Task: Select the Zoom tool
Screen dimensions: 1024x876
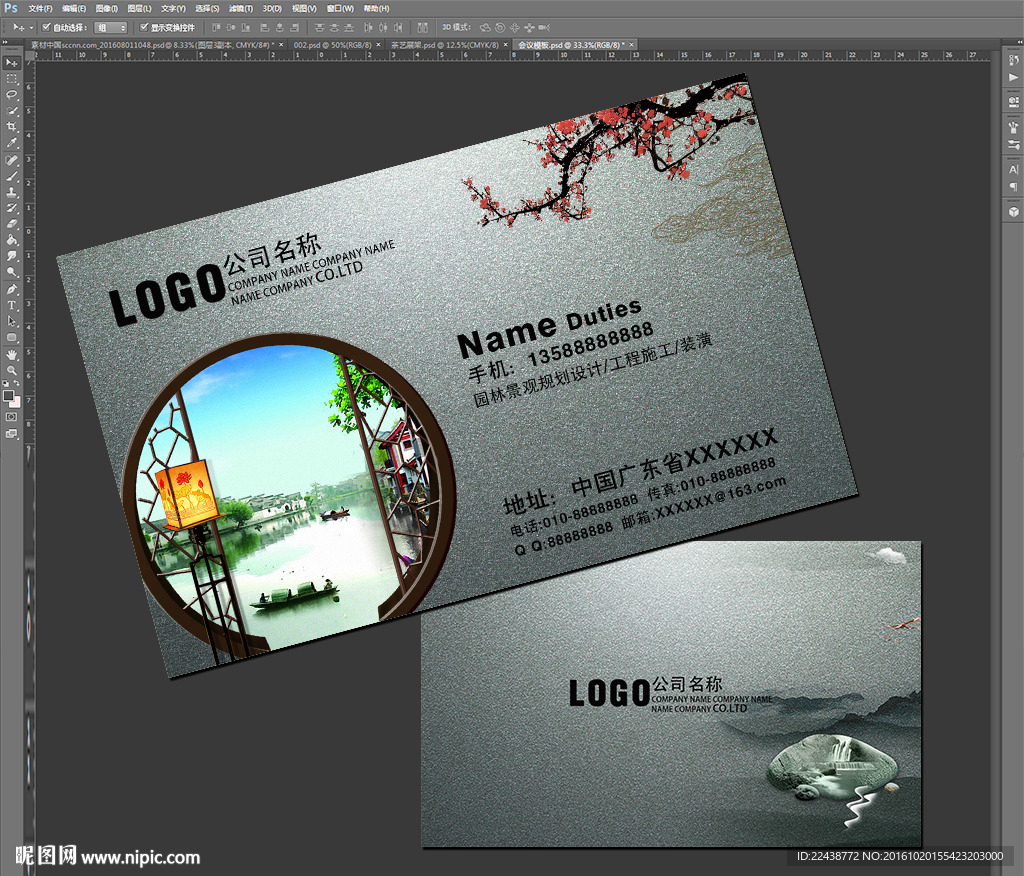Action: [x=11, y=370]
